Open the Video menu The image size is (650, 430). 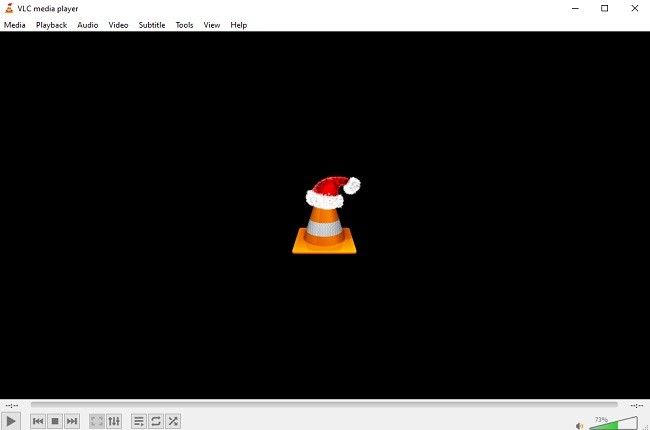(x=118, y=25)
